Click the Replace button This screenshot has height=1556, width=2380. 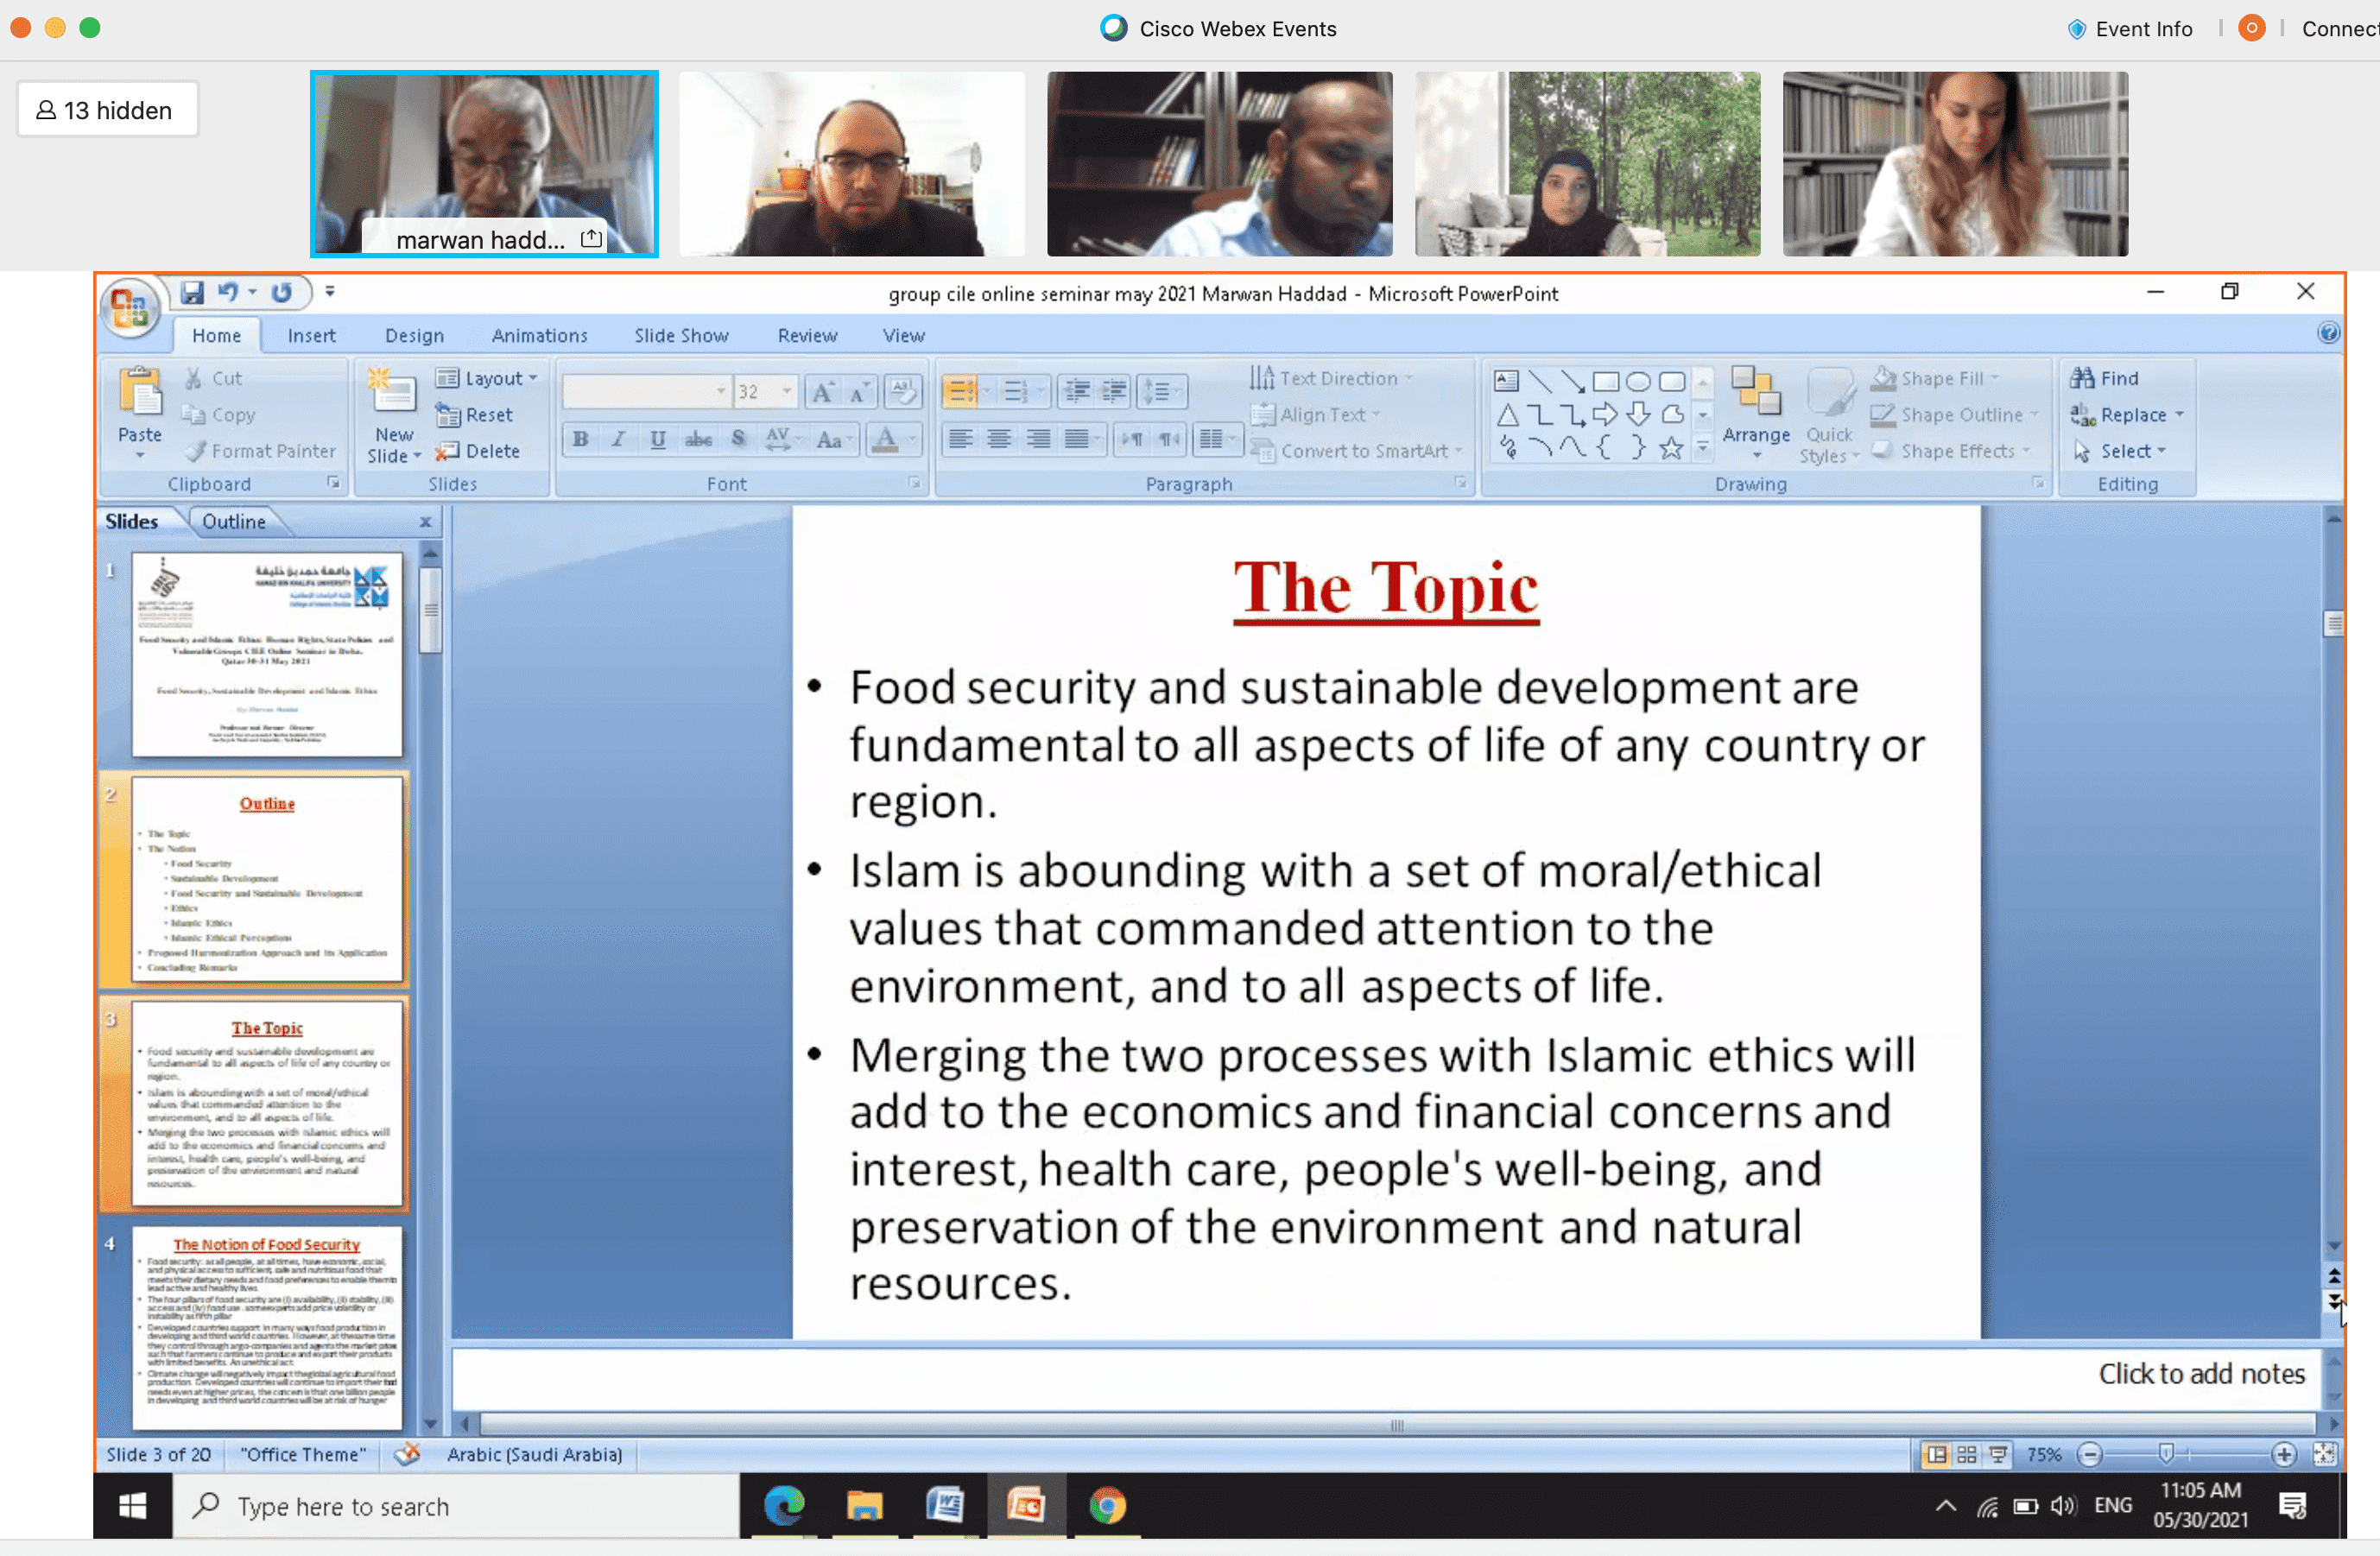tap(2126, 415)
